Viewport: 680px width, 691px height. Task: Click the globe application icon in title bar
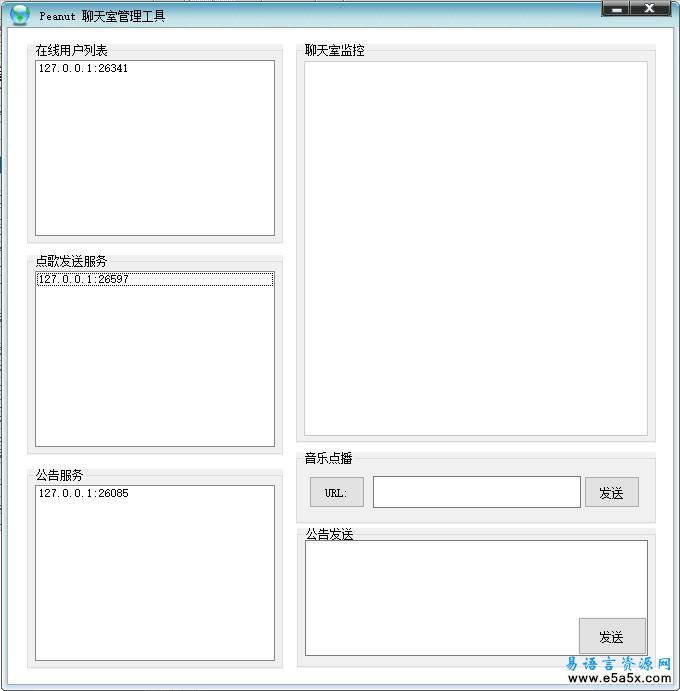point(19,15)
